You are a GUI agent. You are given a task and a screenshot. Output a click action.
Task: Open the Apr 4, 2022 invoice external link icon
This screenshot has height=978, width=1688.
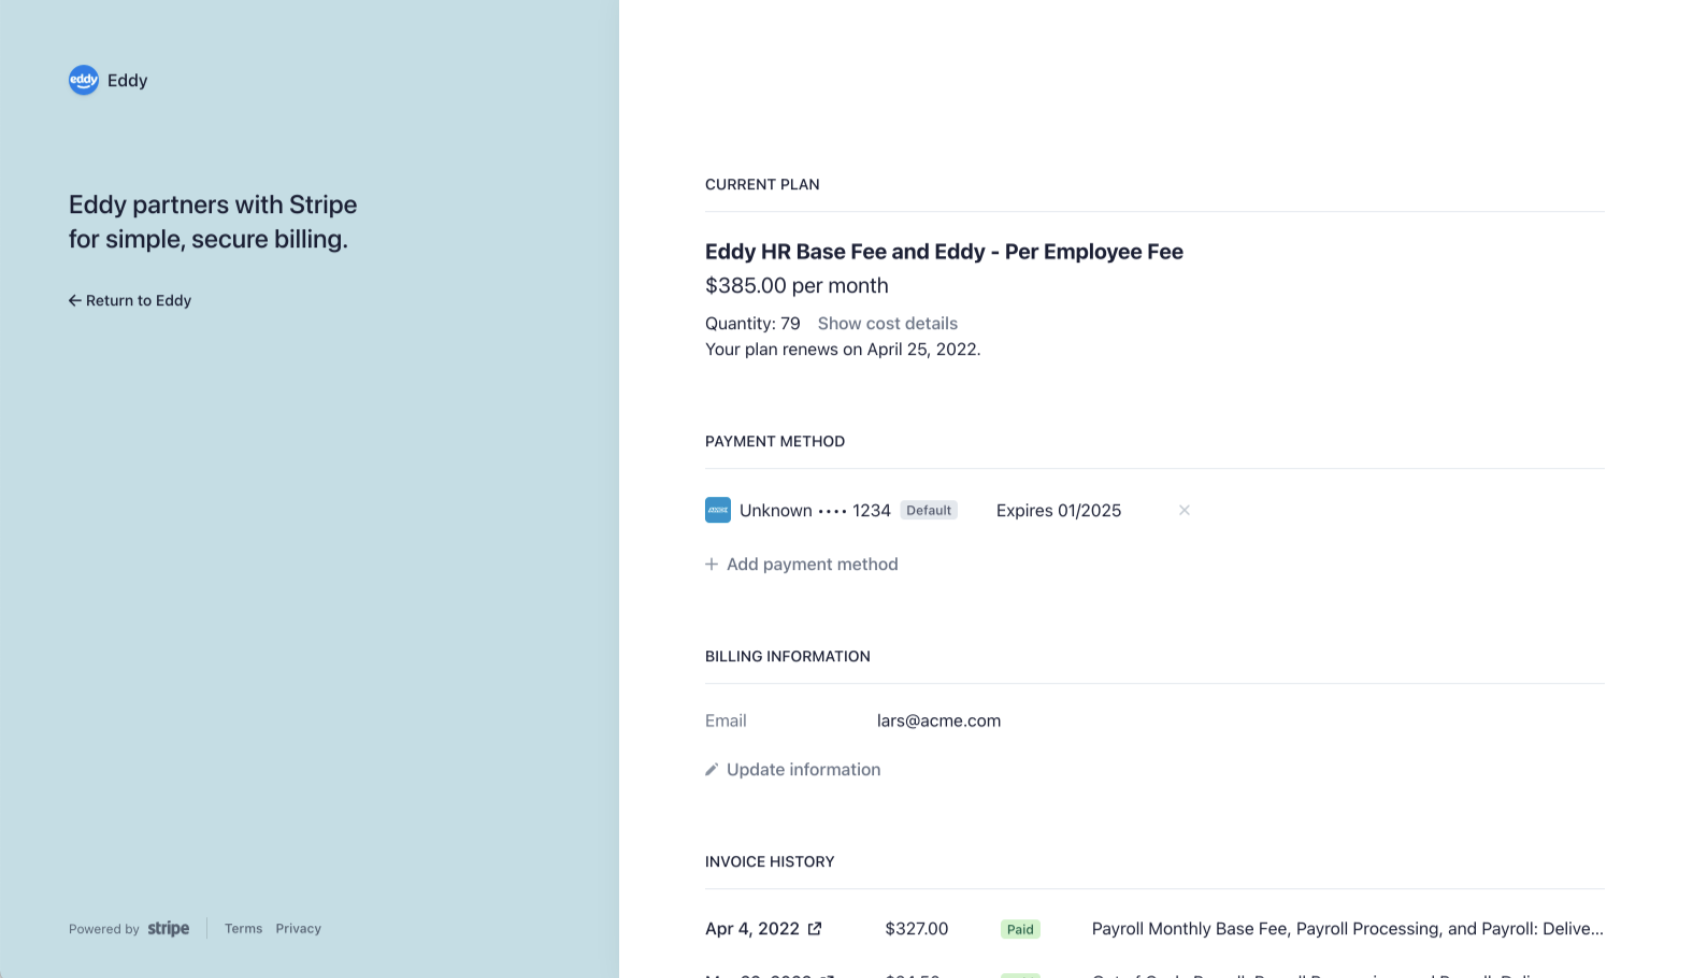[815, 929]
